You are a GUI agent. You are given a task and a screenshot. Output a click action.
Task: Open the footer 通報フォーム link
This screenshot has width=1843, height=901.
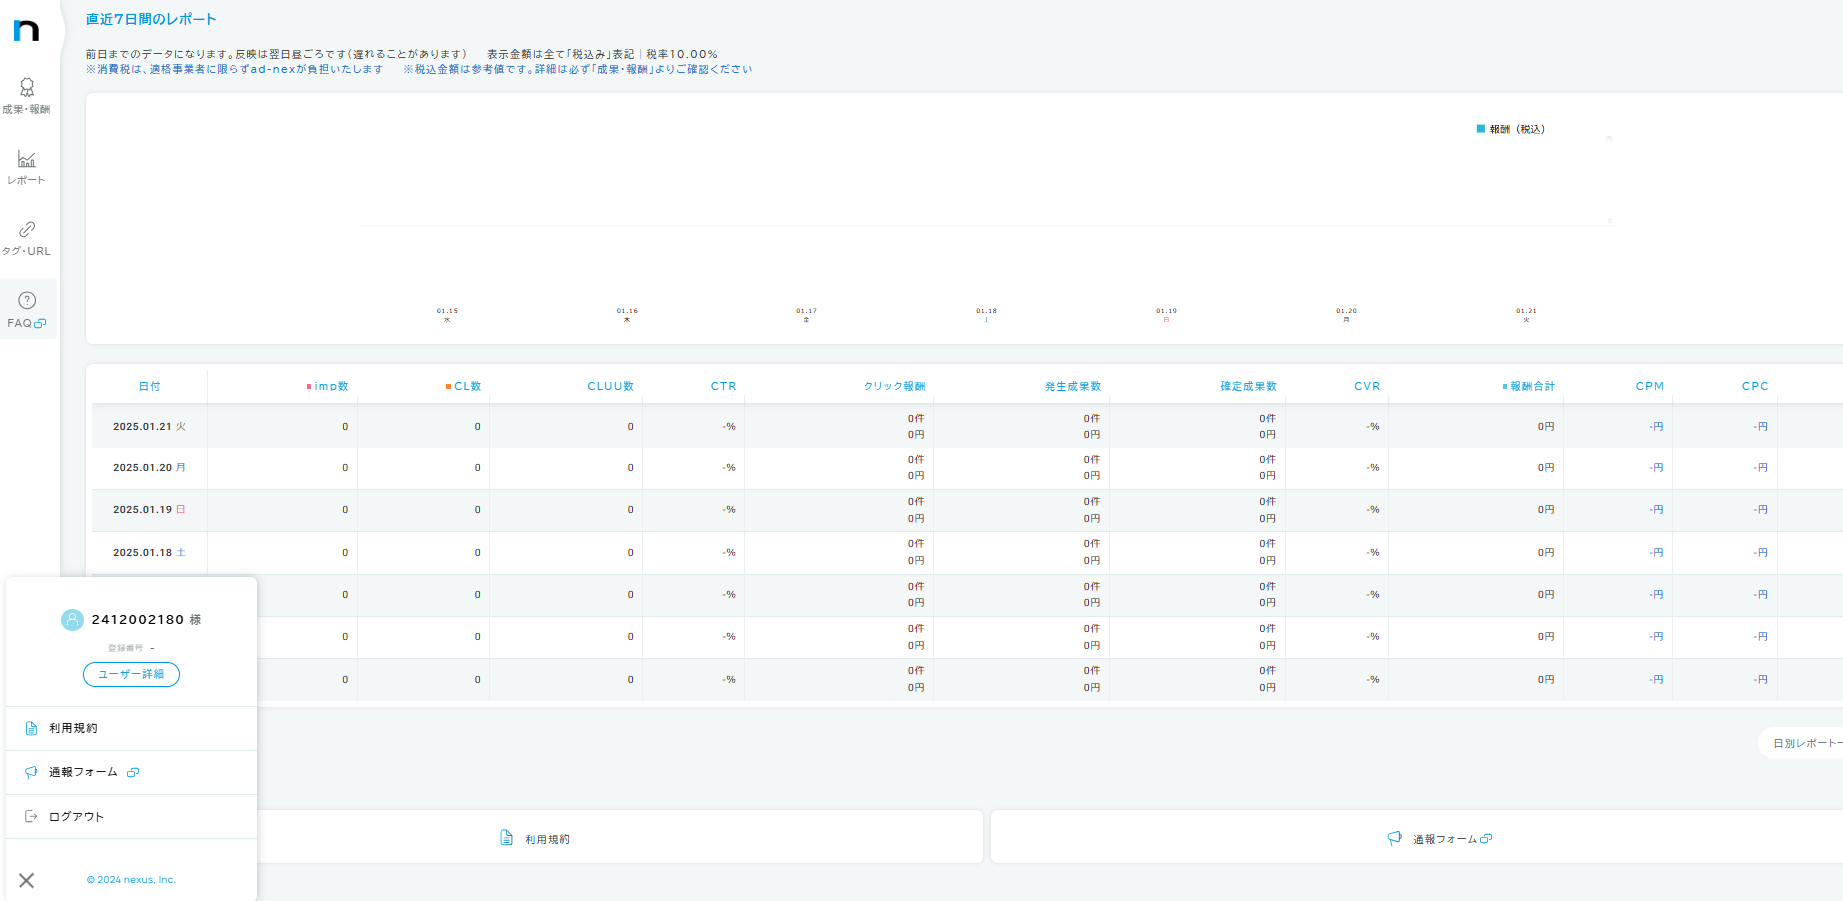tap(1444, 839)
